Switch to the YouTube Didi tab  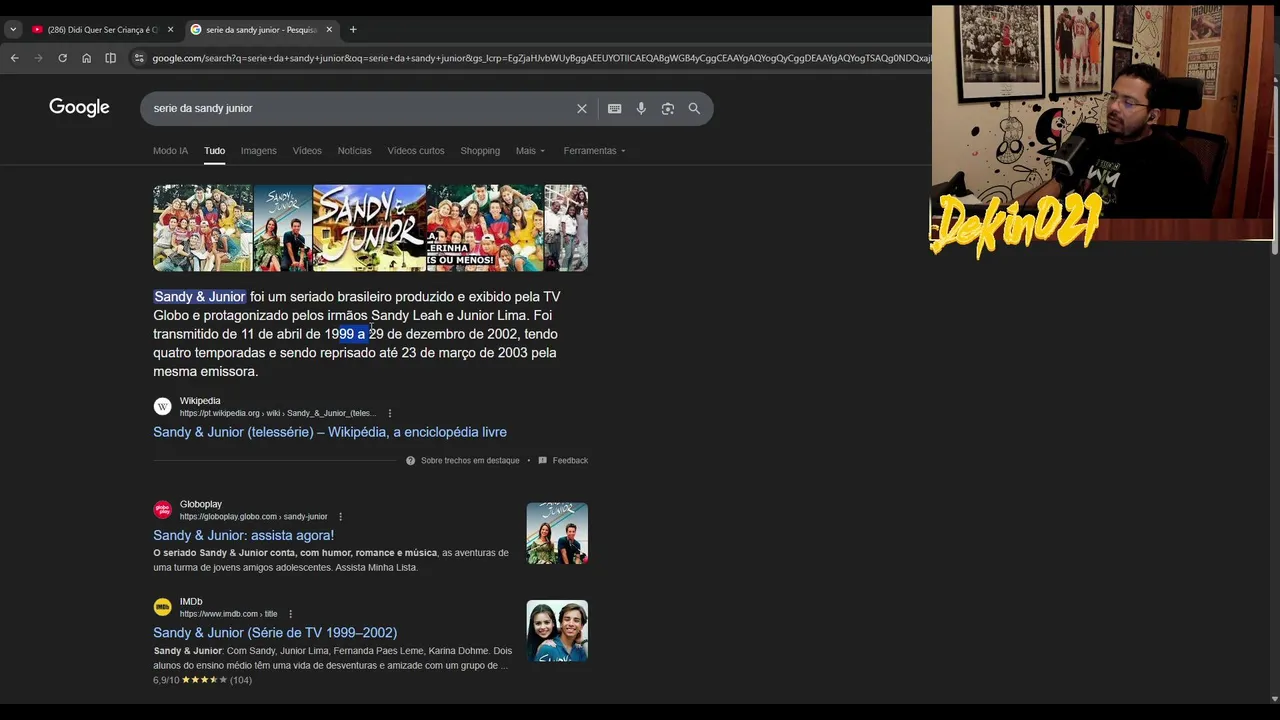(x=102, y=30)
